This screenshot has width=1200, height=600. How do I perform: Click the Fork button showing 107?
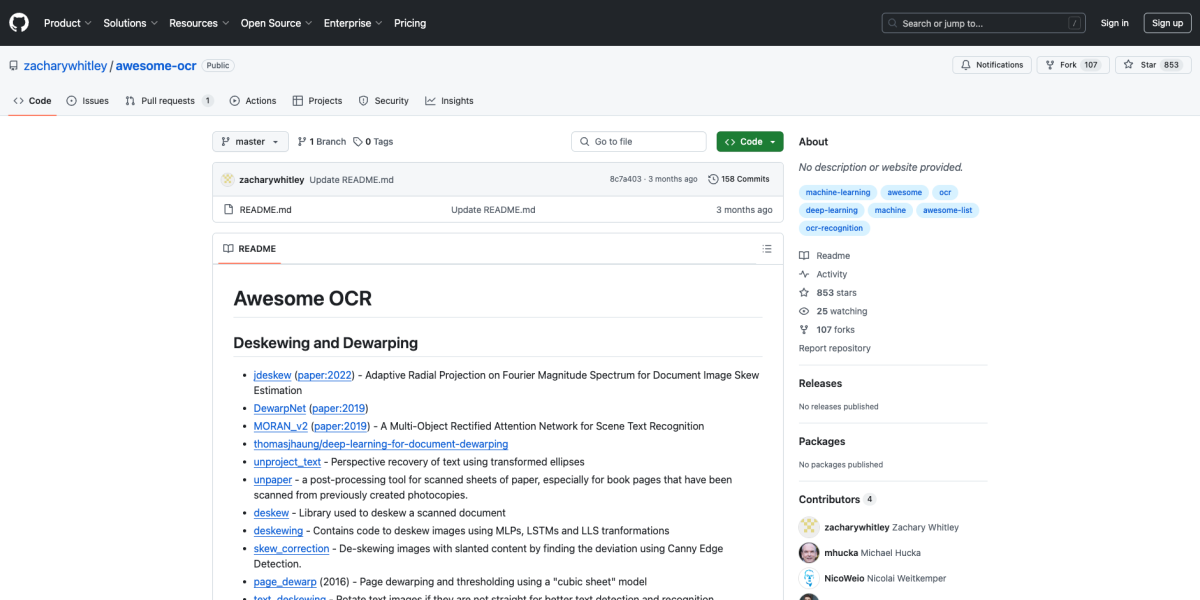pyautogui.click(x=1072, y=64)
